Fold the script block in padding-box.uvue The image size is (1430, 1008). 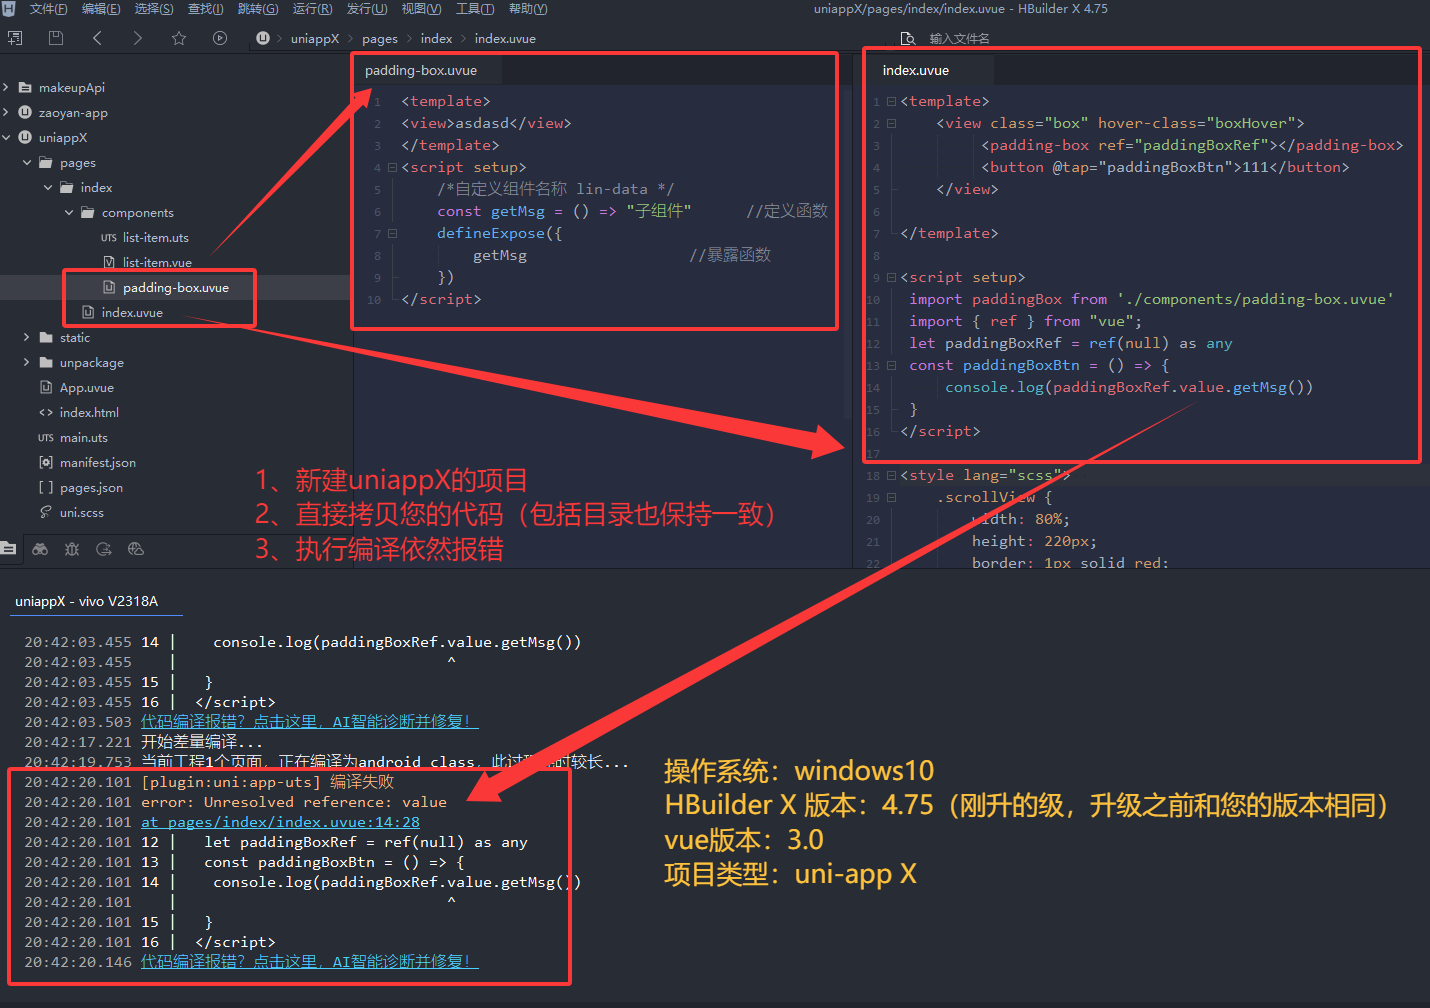coord(392,167)
